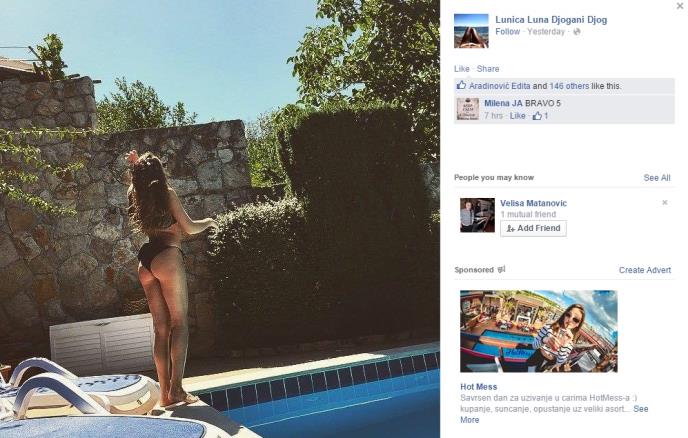The width and height of the screenshot is (688, 438).
Task: Open the poster's profile picture thumbnail
Action: pos(471,31)
